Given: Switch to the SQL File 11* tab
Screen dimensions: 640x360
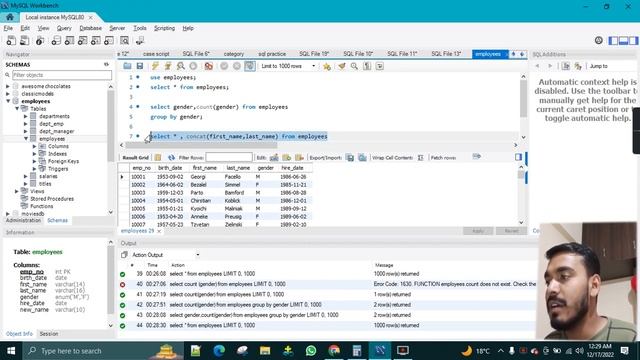Looking at the screenshot, I should (x=402, y=54).
